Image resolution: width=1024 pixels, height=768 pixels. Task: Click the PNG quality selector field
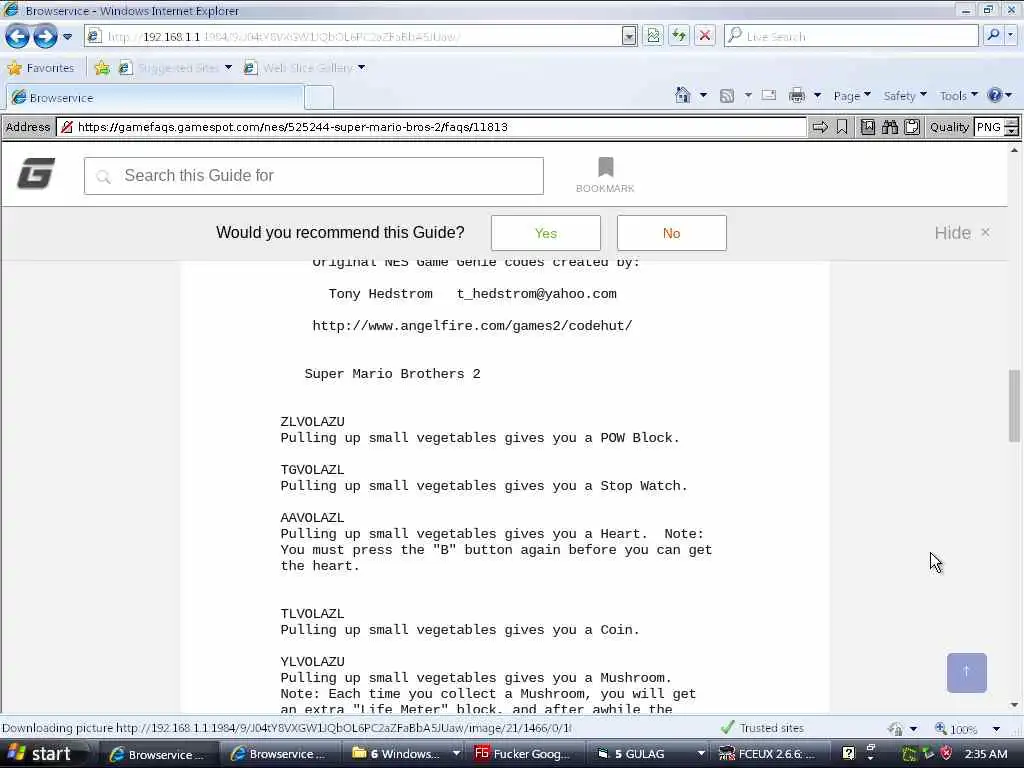coord(989,127)
